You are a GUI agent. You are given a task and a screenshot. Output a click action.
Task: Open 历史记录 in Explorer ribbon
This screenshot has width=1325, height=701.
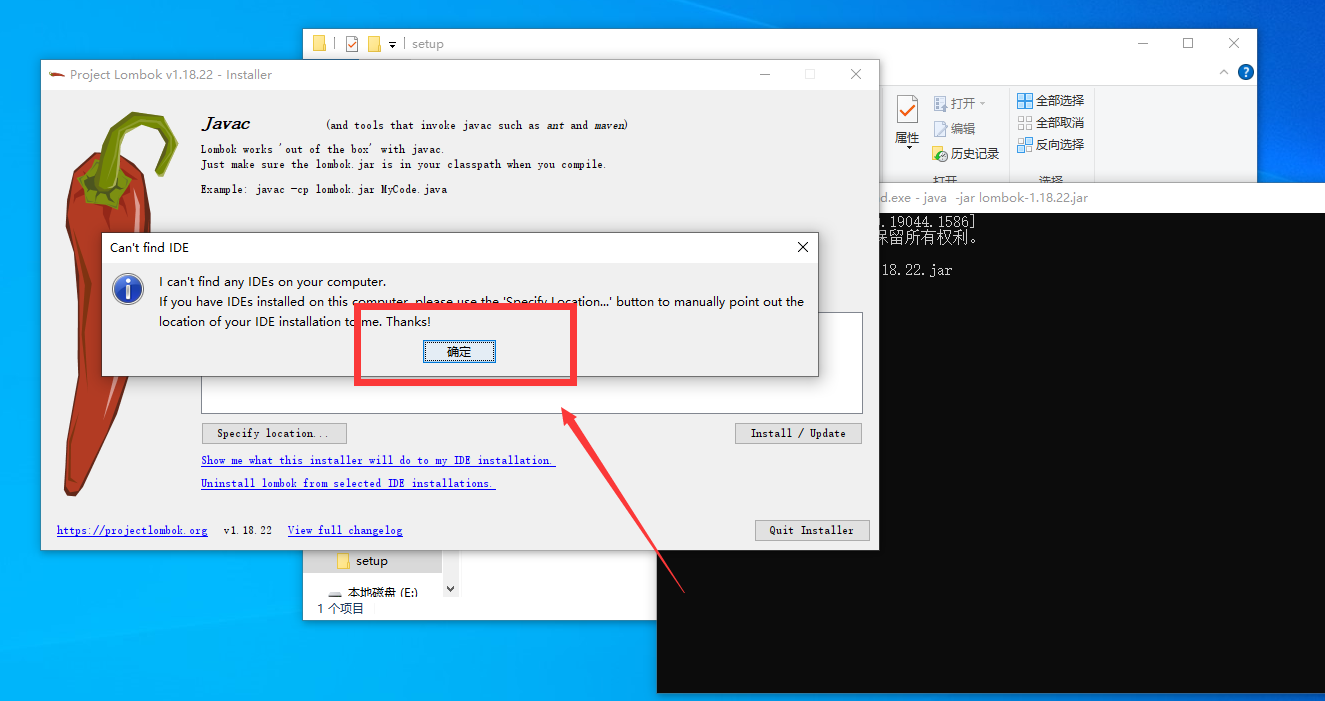[x=965, y=153]
